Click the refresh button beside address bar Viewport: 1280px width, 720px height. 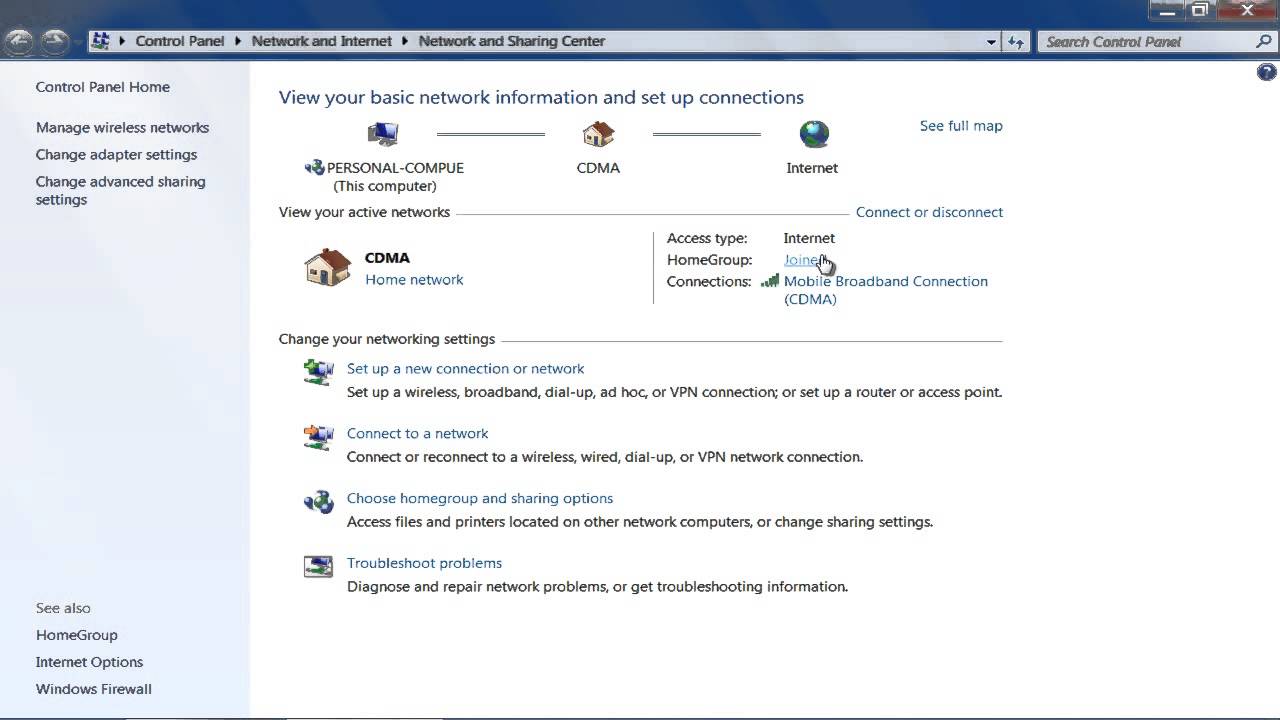1016,41
